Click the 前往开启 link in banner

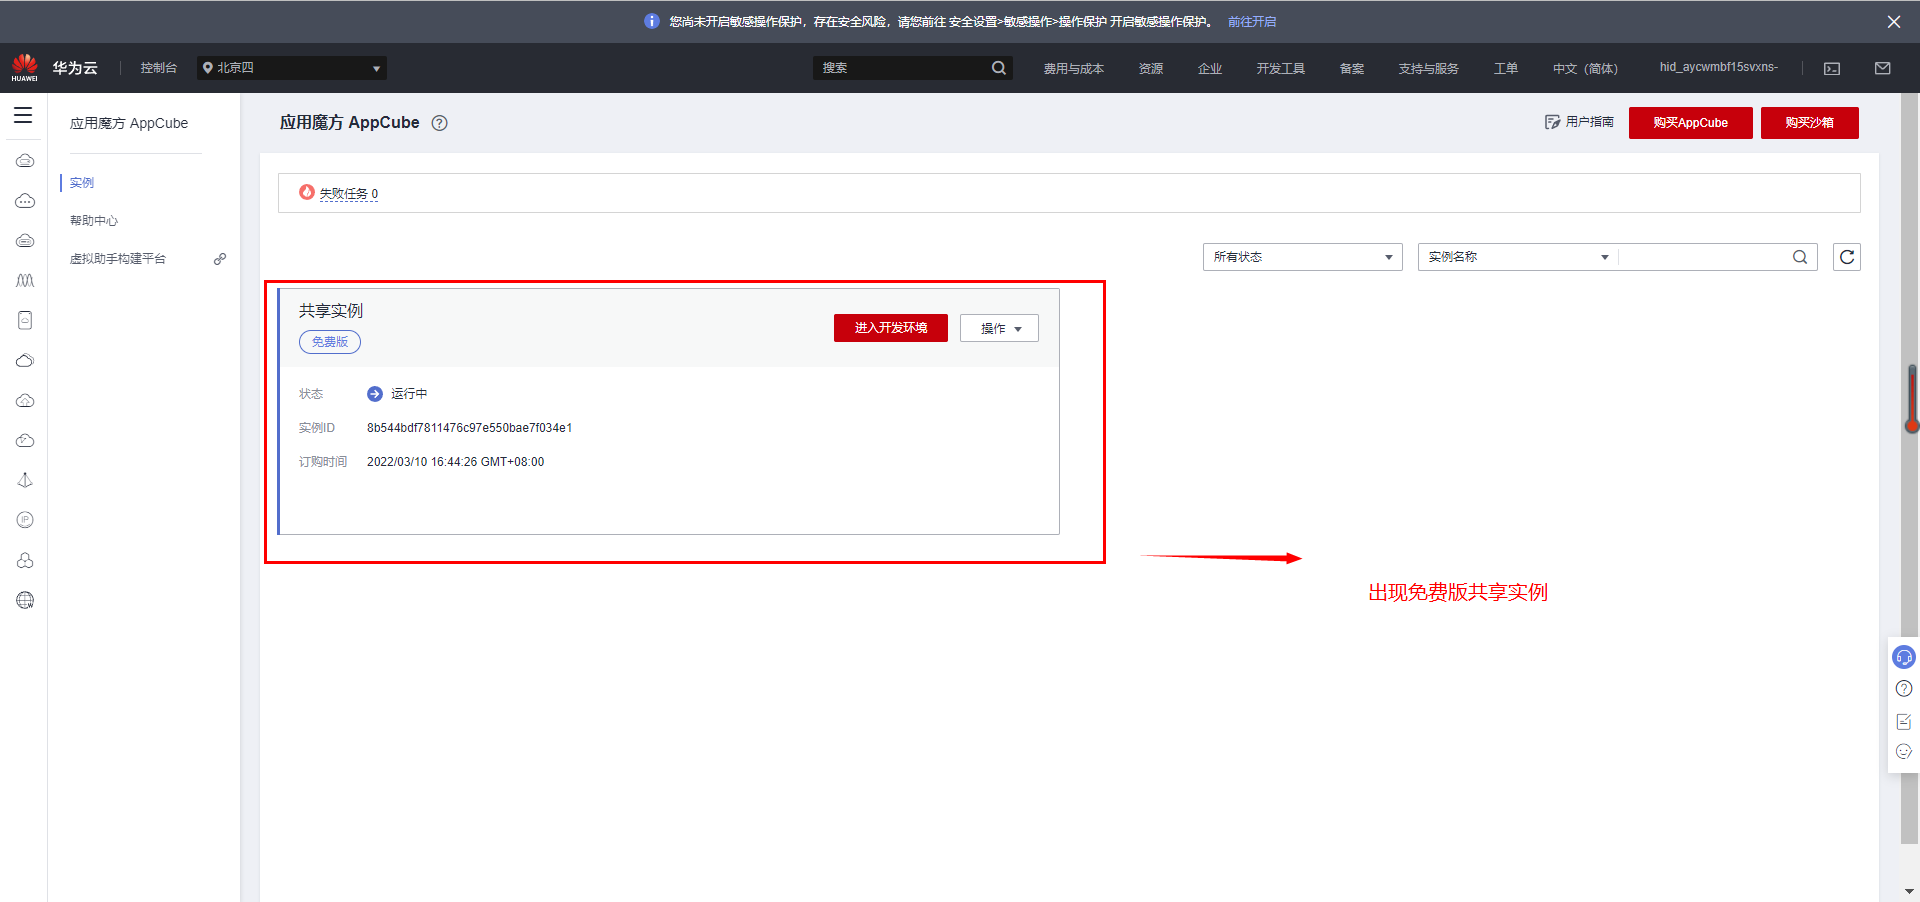tap(1252, 22)
